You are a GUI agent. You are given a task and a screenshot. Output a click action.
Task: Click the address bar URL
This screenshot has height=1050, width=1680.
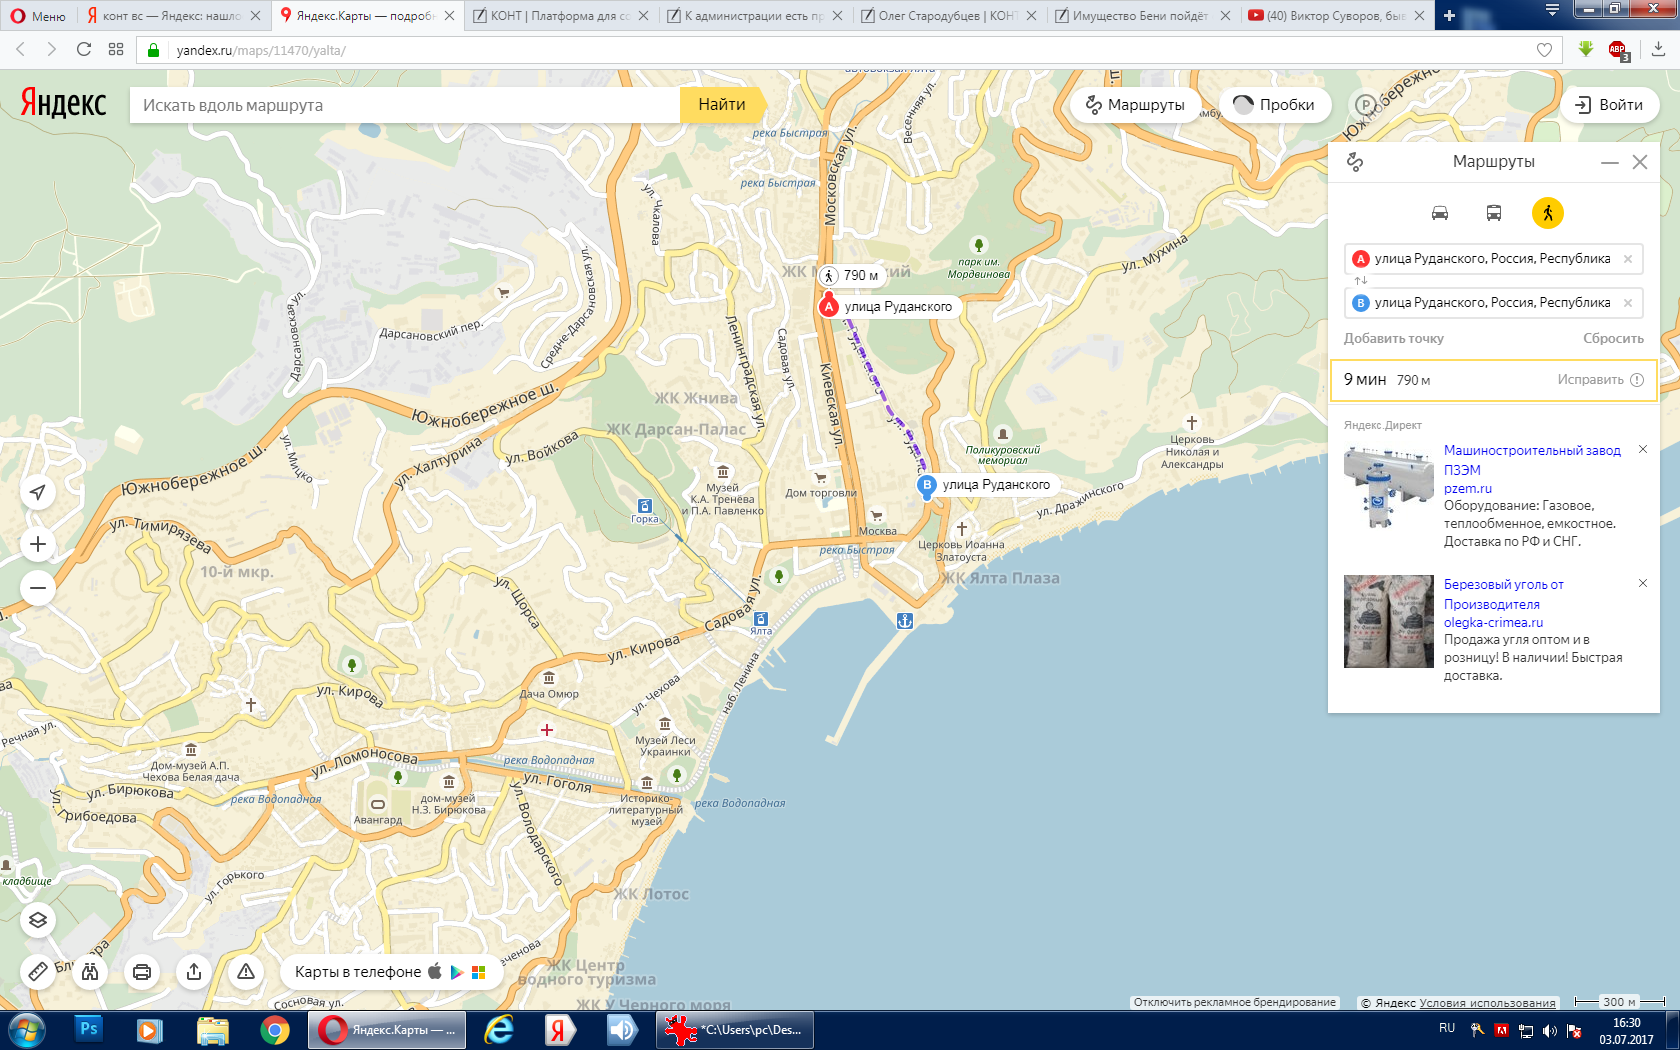(261, 50)
